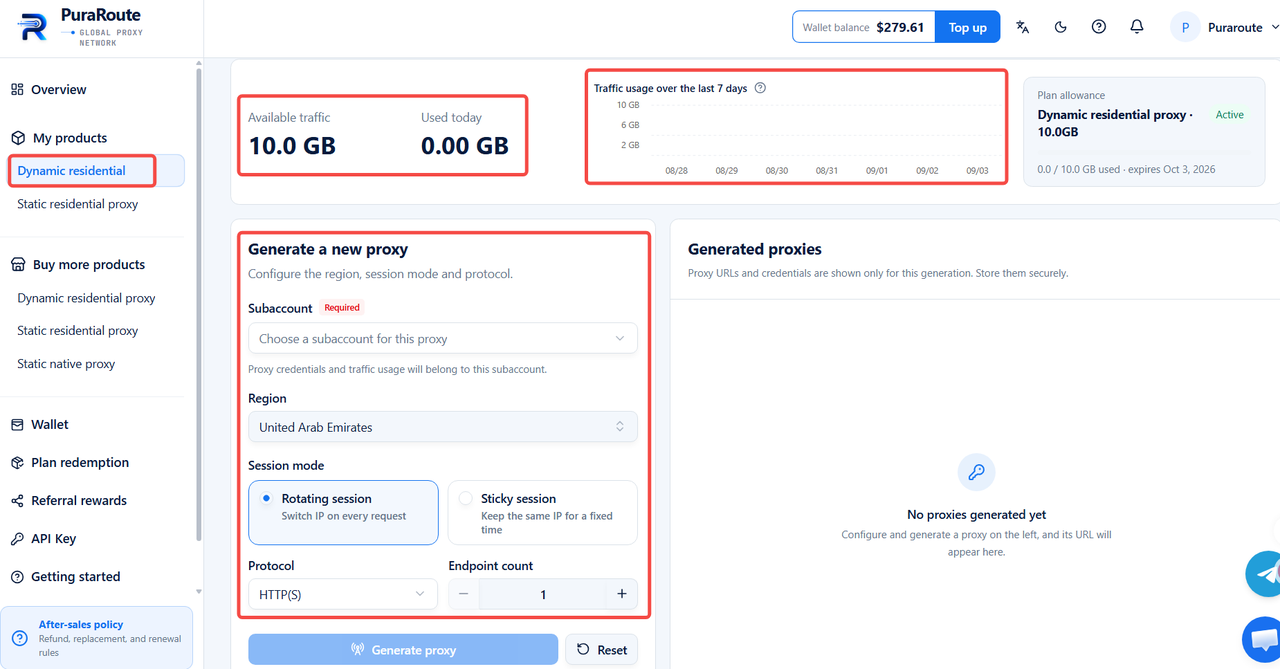
Task: Go to Overview in sidebar
Action: (x=58, y=89)
